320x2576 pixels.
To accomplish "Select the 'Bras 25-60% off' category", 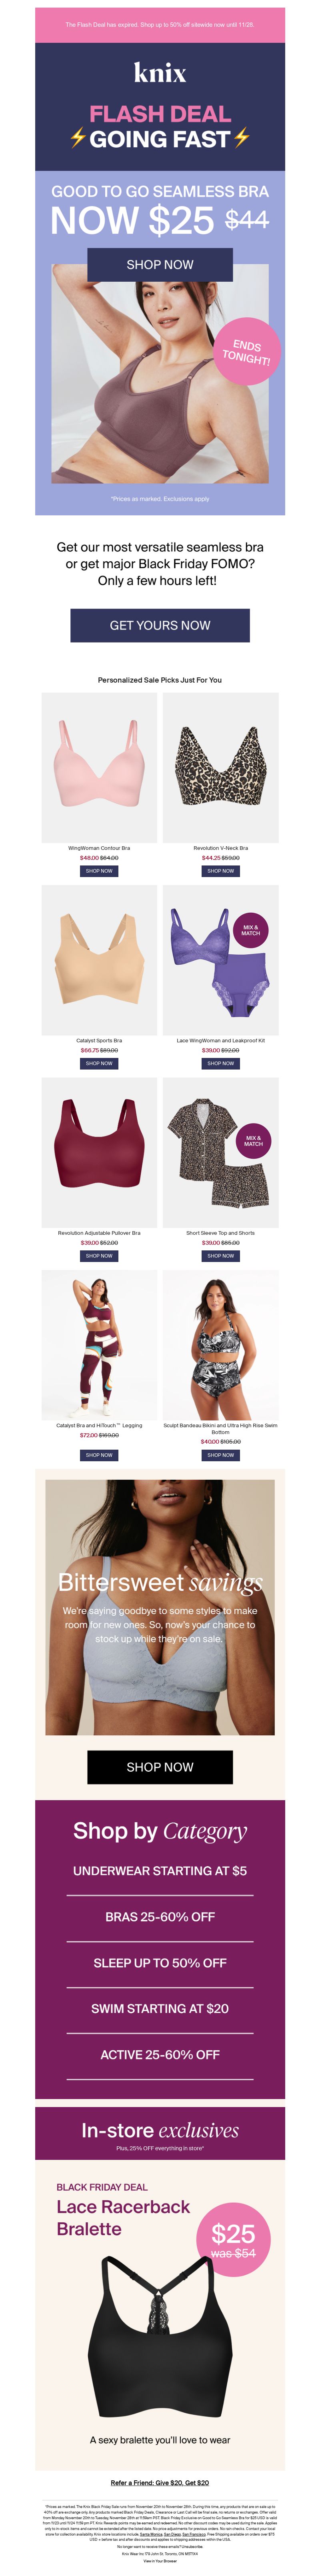I will [x=160, y=1917].
